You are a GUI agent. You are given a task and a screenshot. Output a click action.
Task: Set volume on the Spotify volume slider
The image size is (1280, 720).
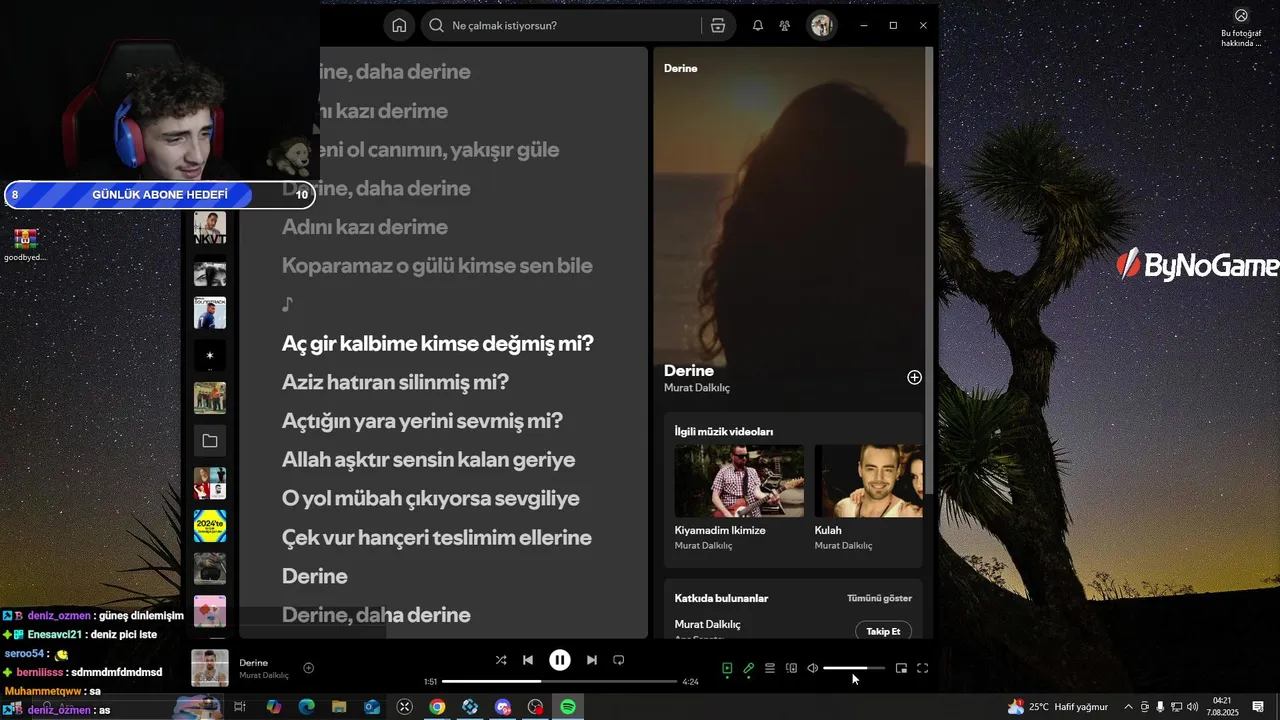point(854,668)
